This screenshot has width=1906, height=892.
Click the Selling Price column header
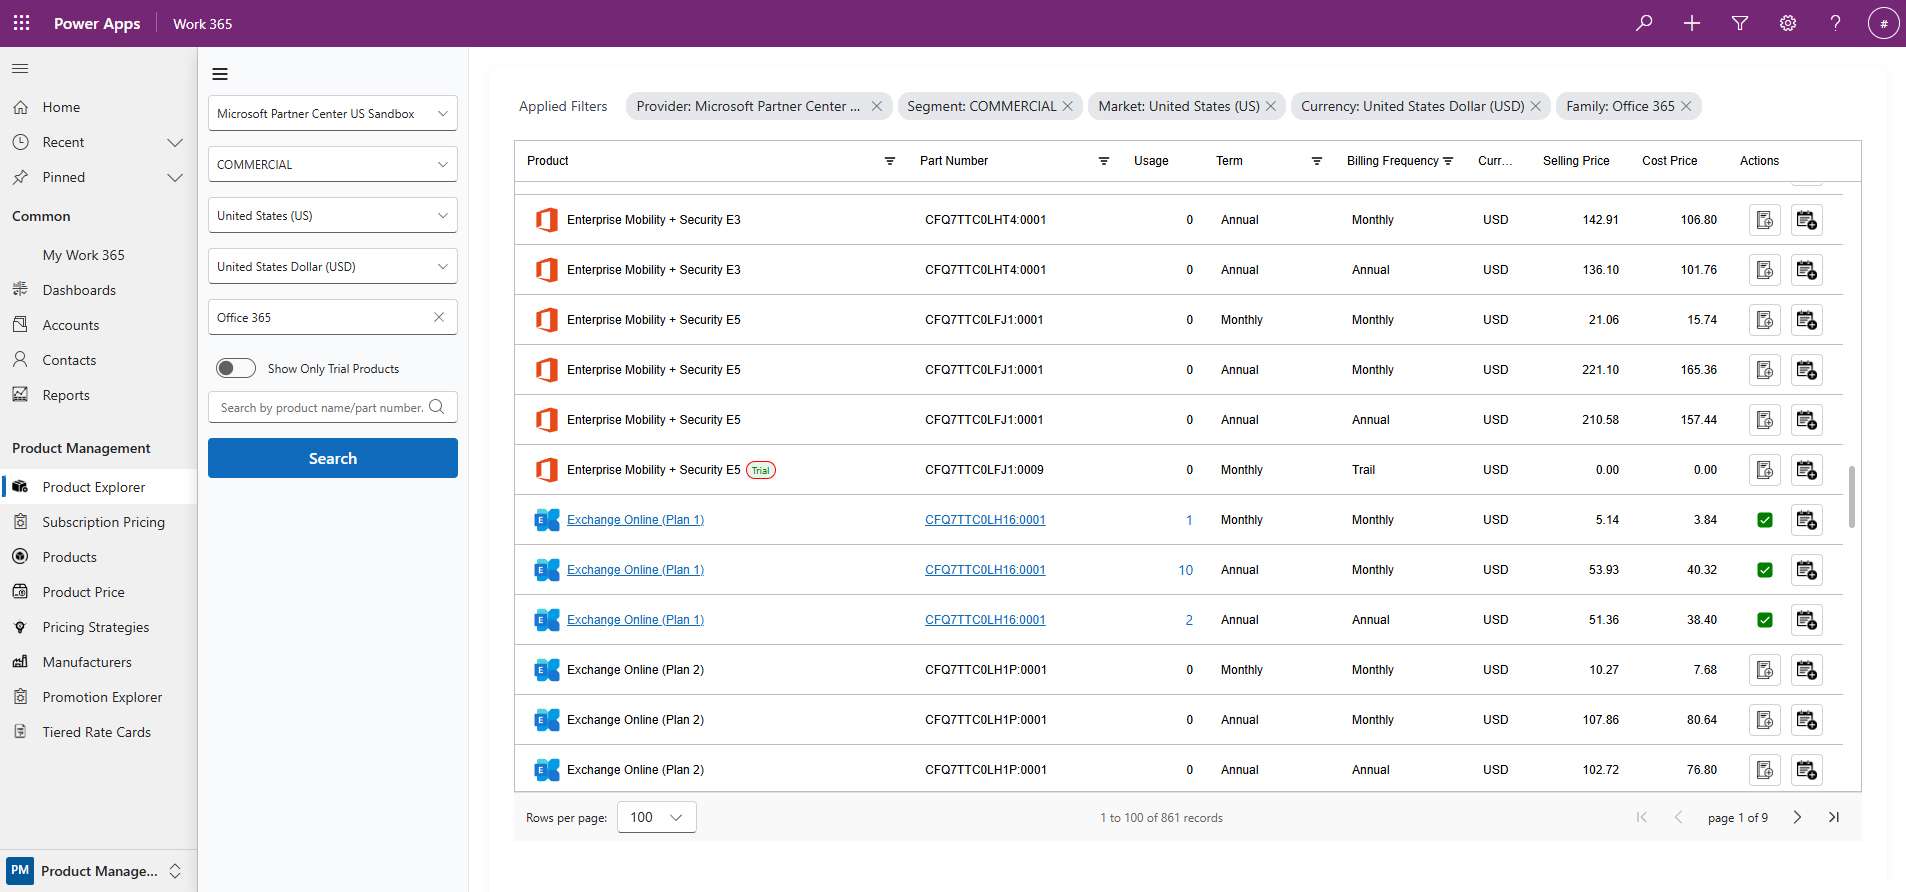1576,161
